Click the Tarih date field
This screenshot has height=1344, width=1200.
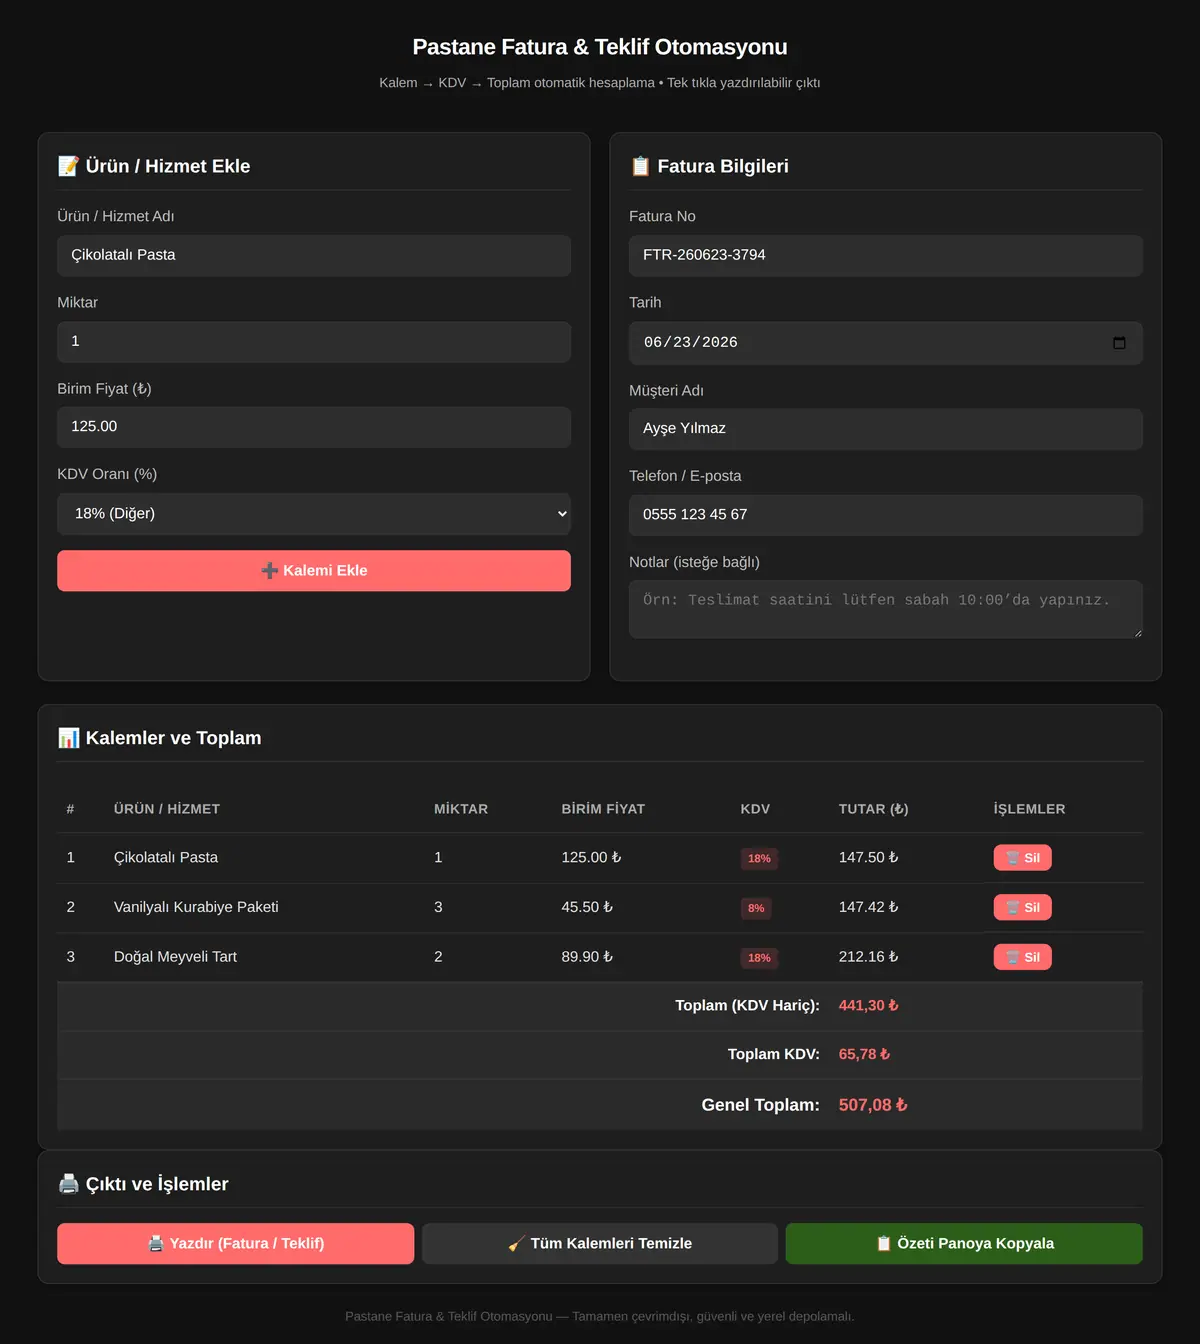[x=886, y=343]
